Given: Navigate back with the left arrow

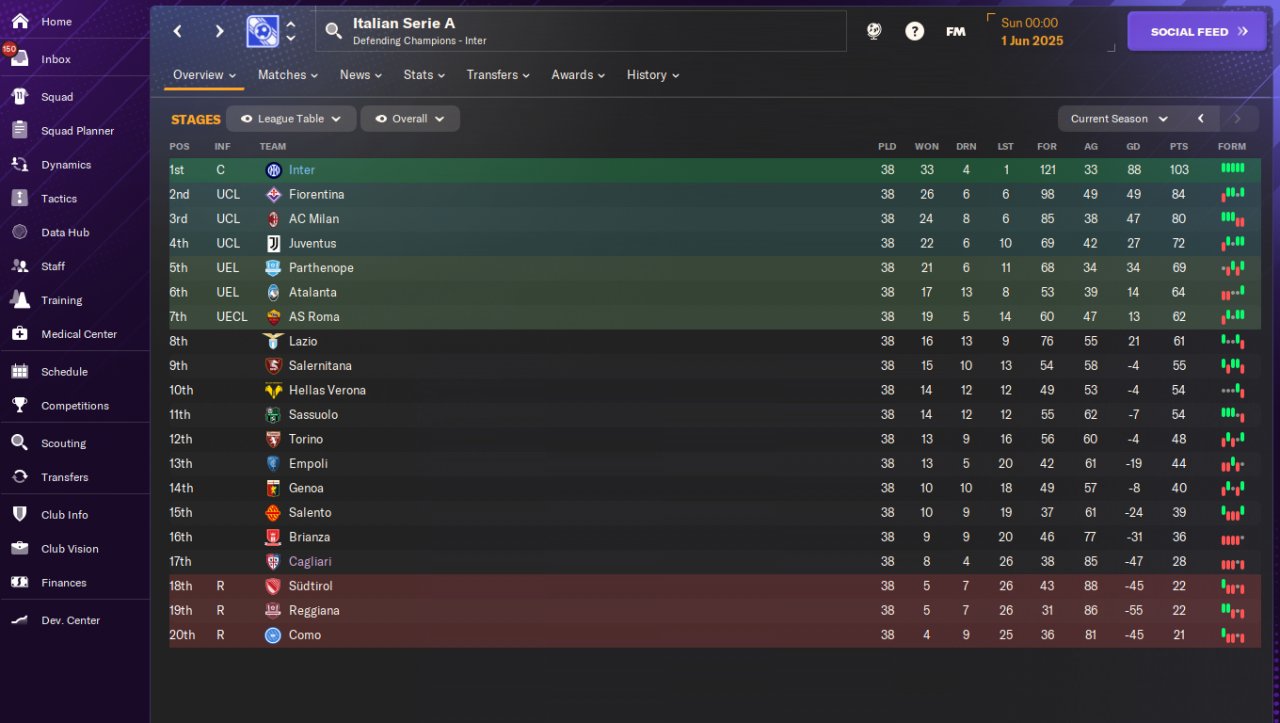Looking at the screenshot, I should coord(178,31).
